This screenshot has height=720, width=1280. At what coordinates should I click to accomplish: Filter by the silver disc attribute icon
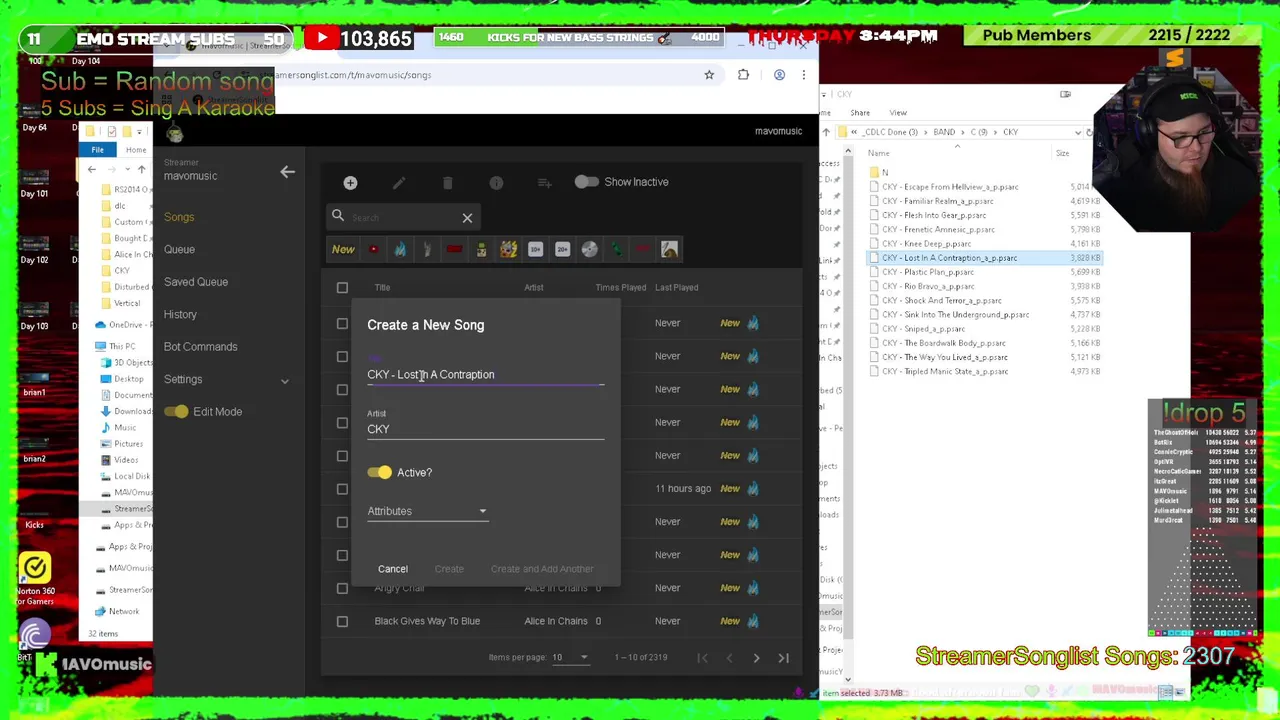tap(589, 250)
